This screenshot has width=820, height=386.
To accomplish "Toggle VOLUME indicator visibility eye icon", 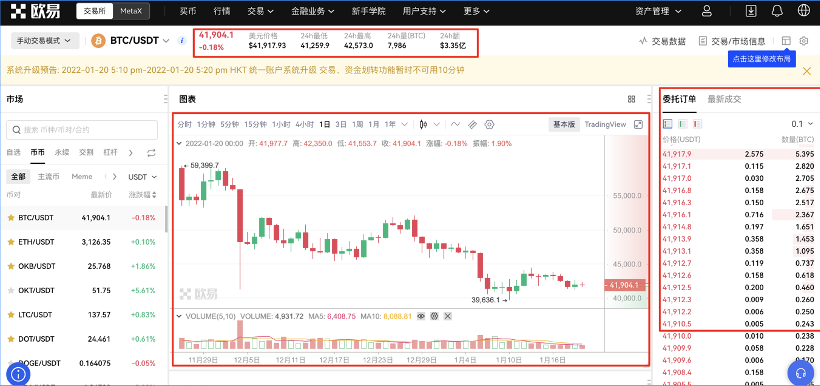I will click(x=422, y=316).
